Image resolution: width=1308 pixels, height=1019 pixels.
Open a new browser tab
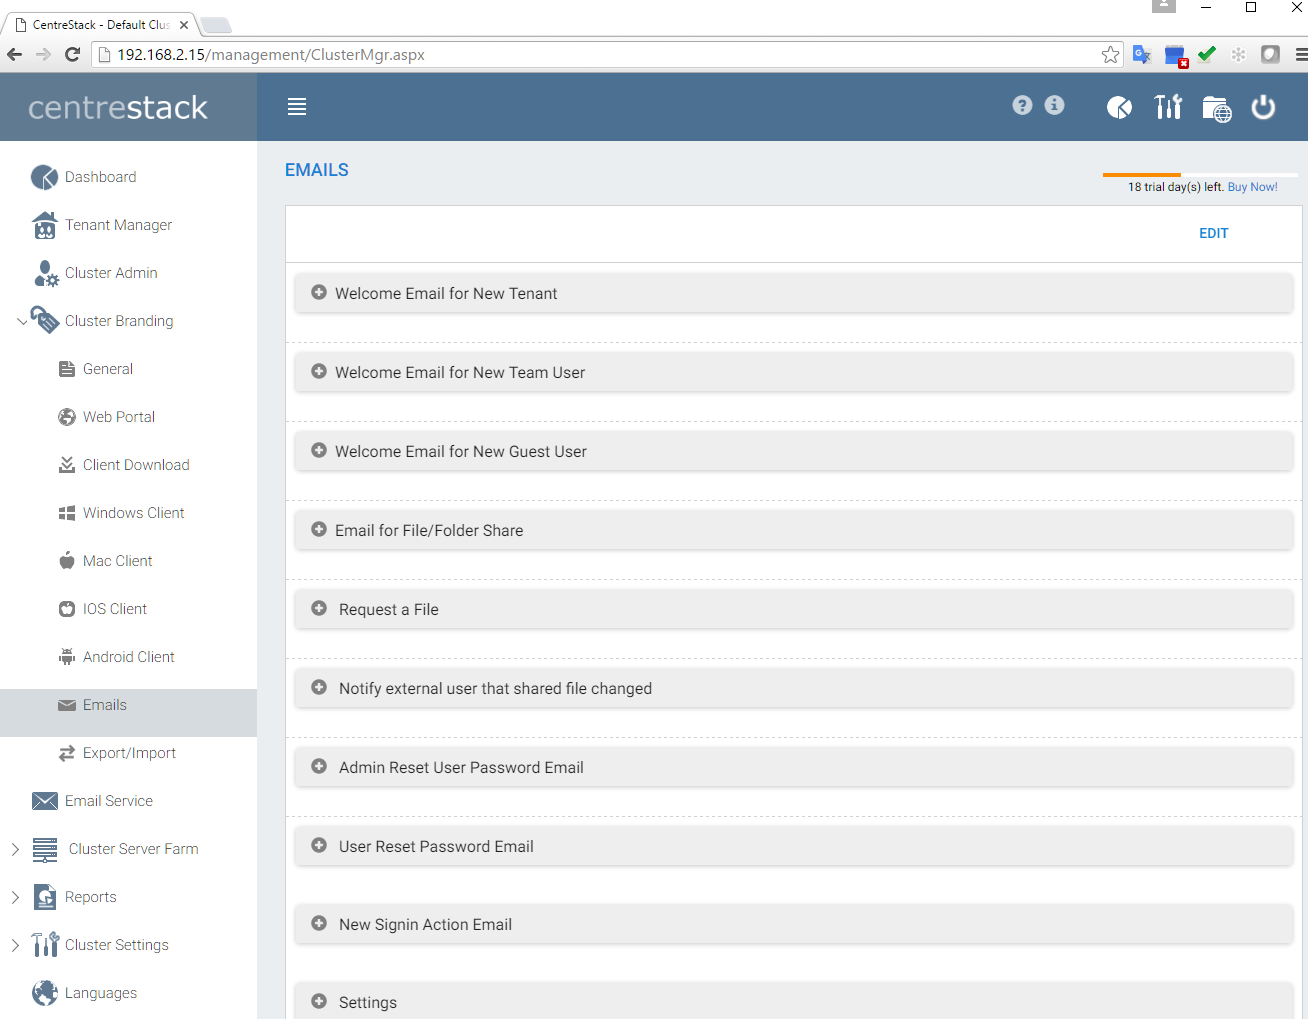216,25
